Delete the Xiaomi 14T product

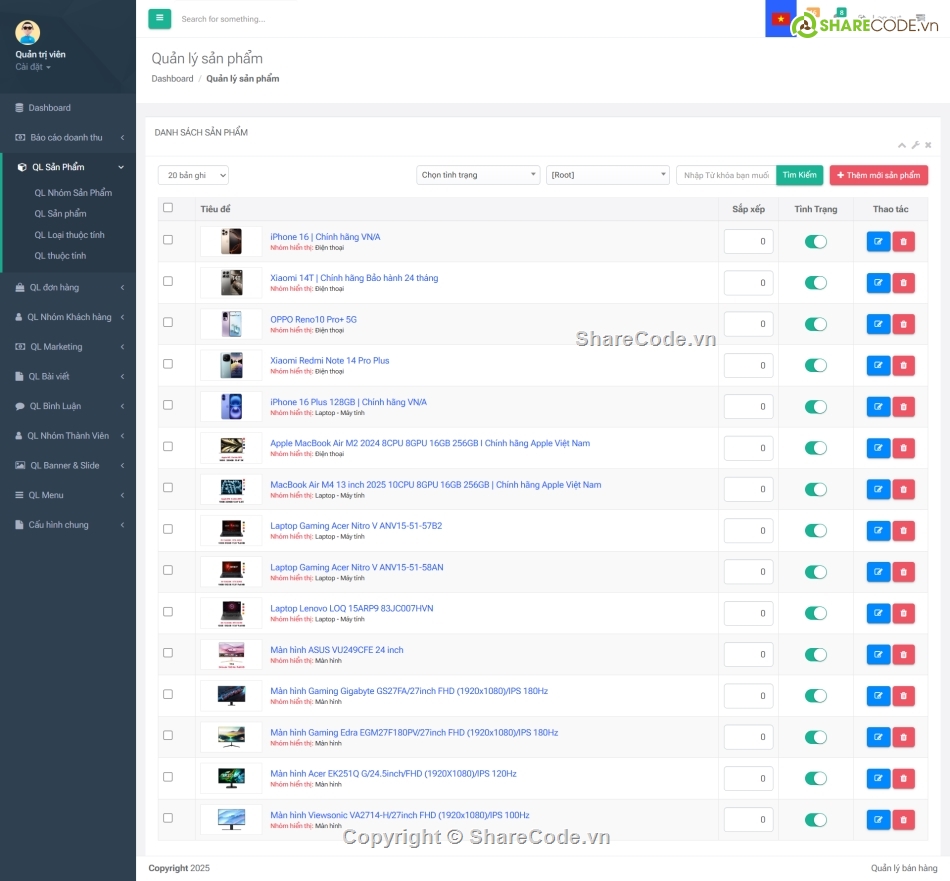pyautogui.click(x=903, y=282)
